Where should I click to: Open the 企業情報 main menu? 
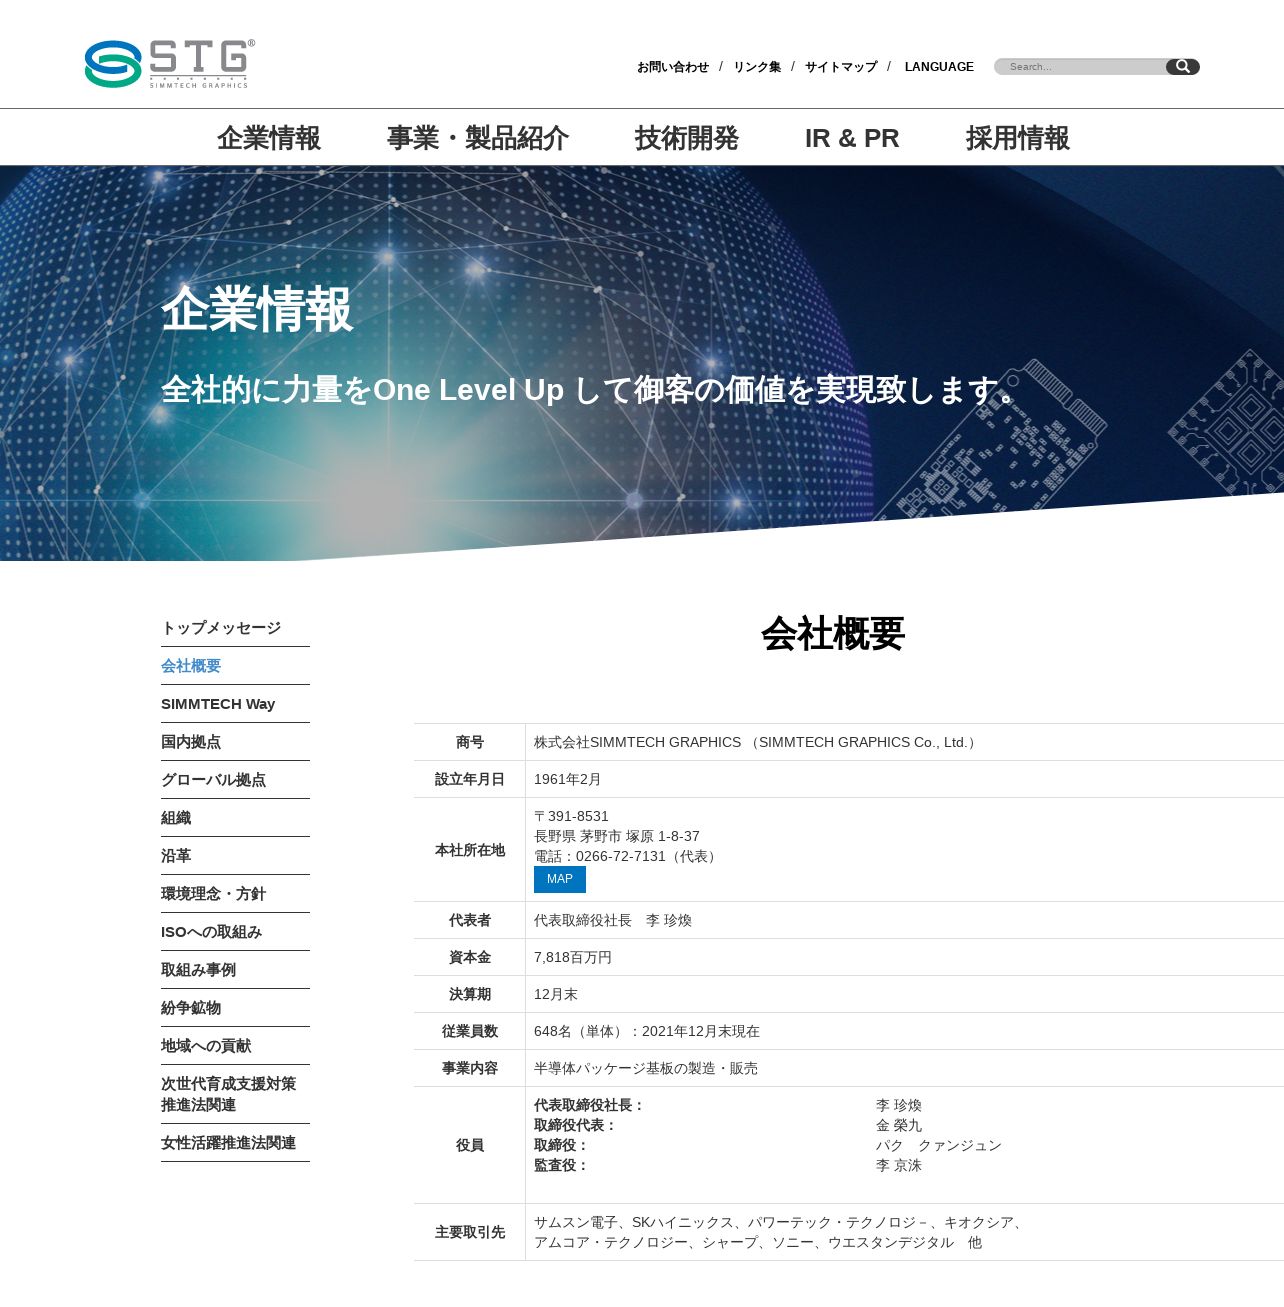[x=269, y=138]
